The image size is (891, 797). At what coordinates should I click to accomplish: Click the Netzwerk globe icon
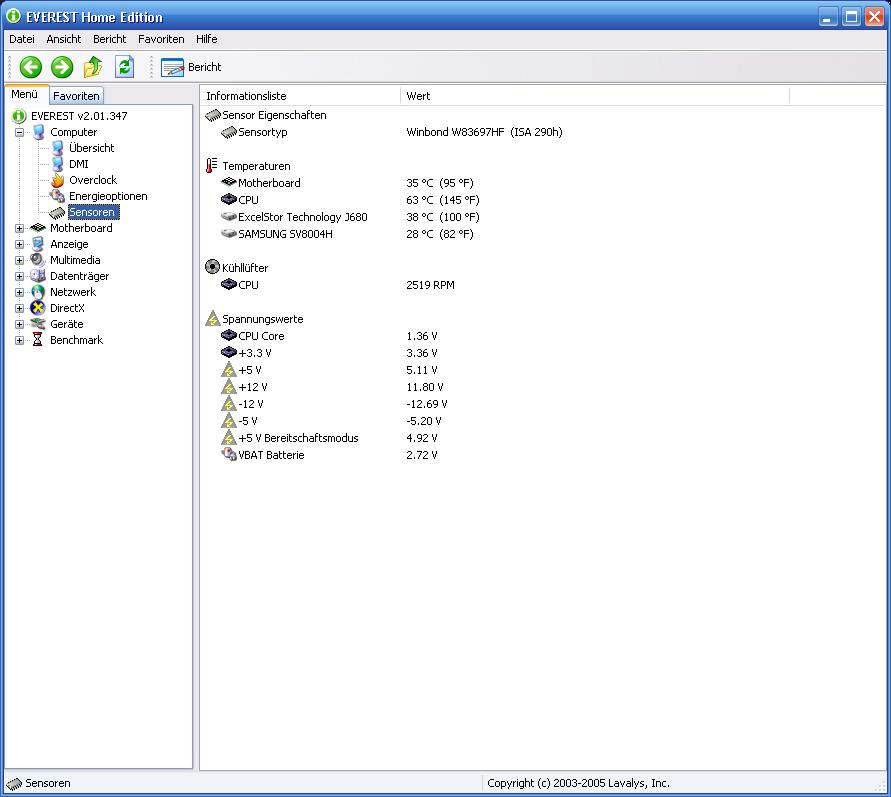pos(38,292)
